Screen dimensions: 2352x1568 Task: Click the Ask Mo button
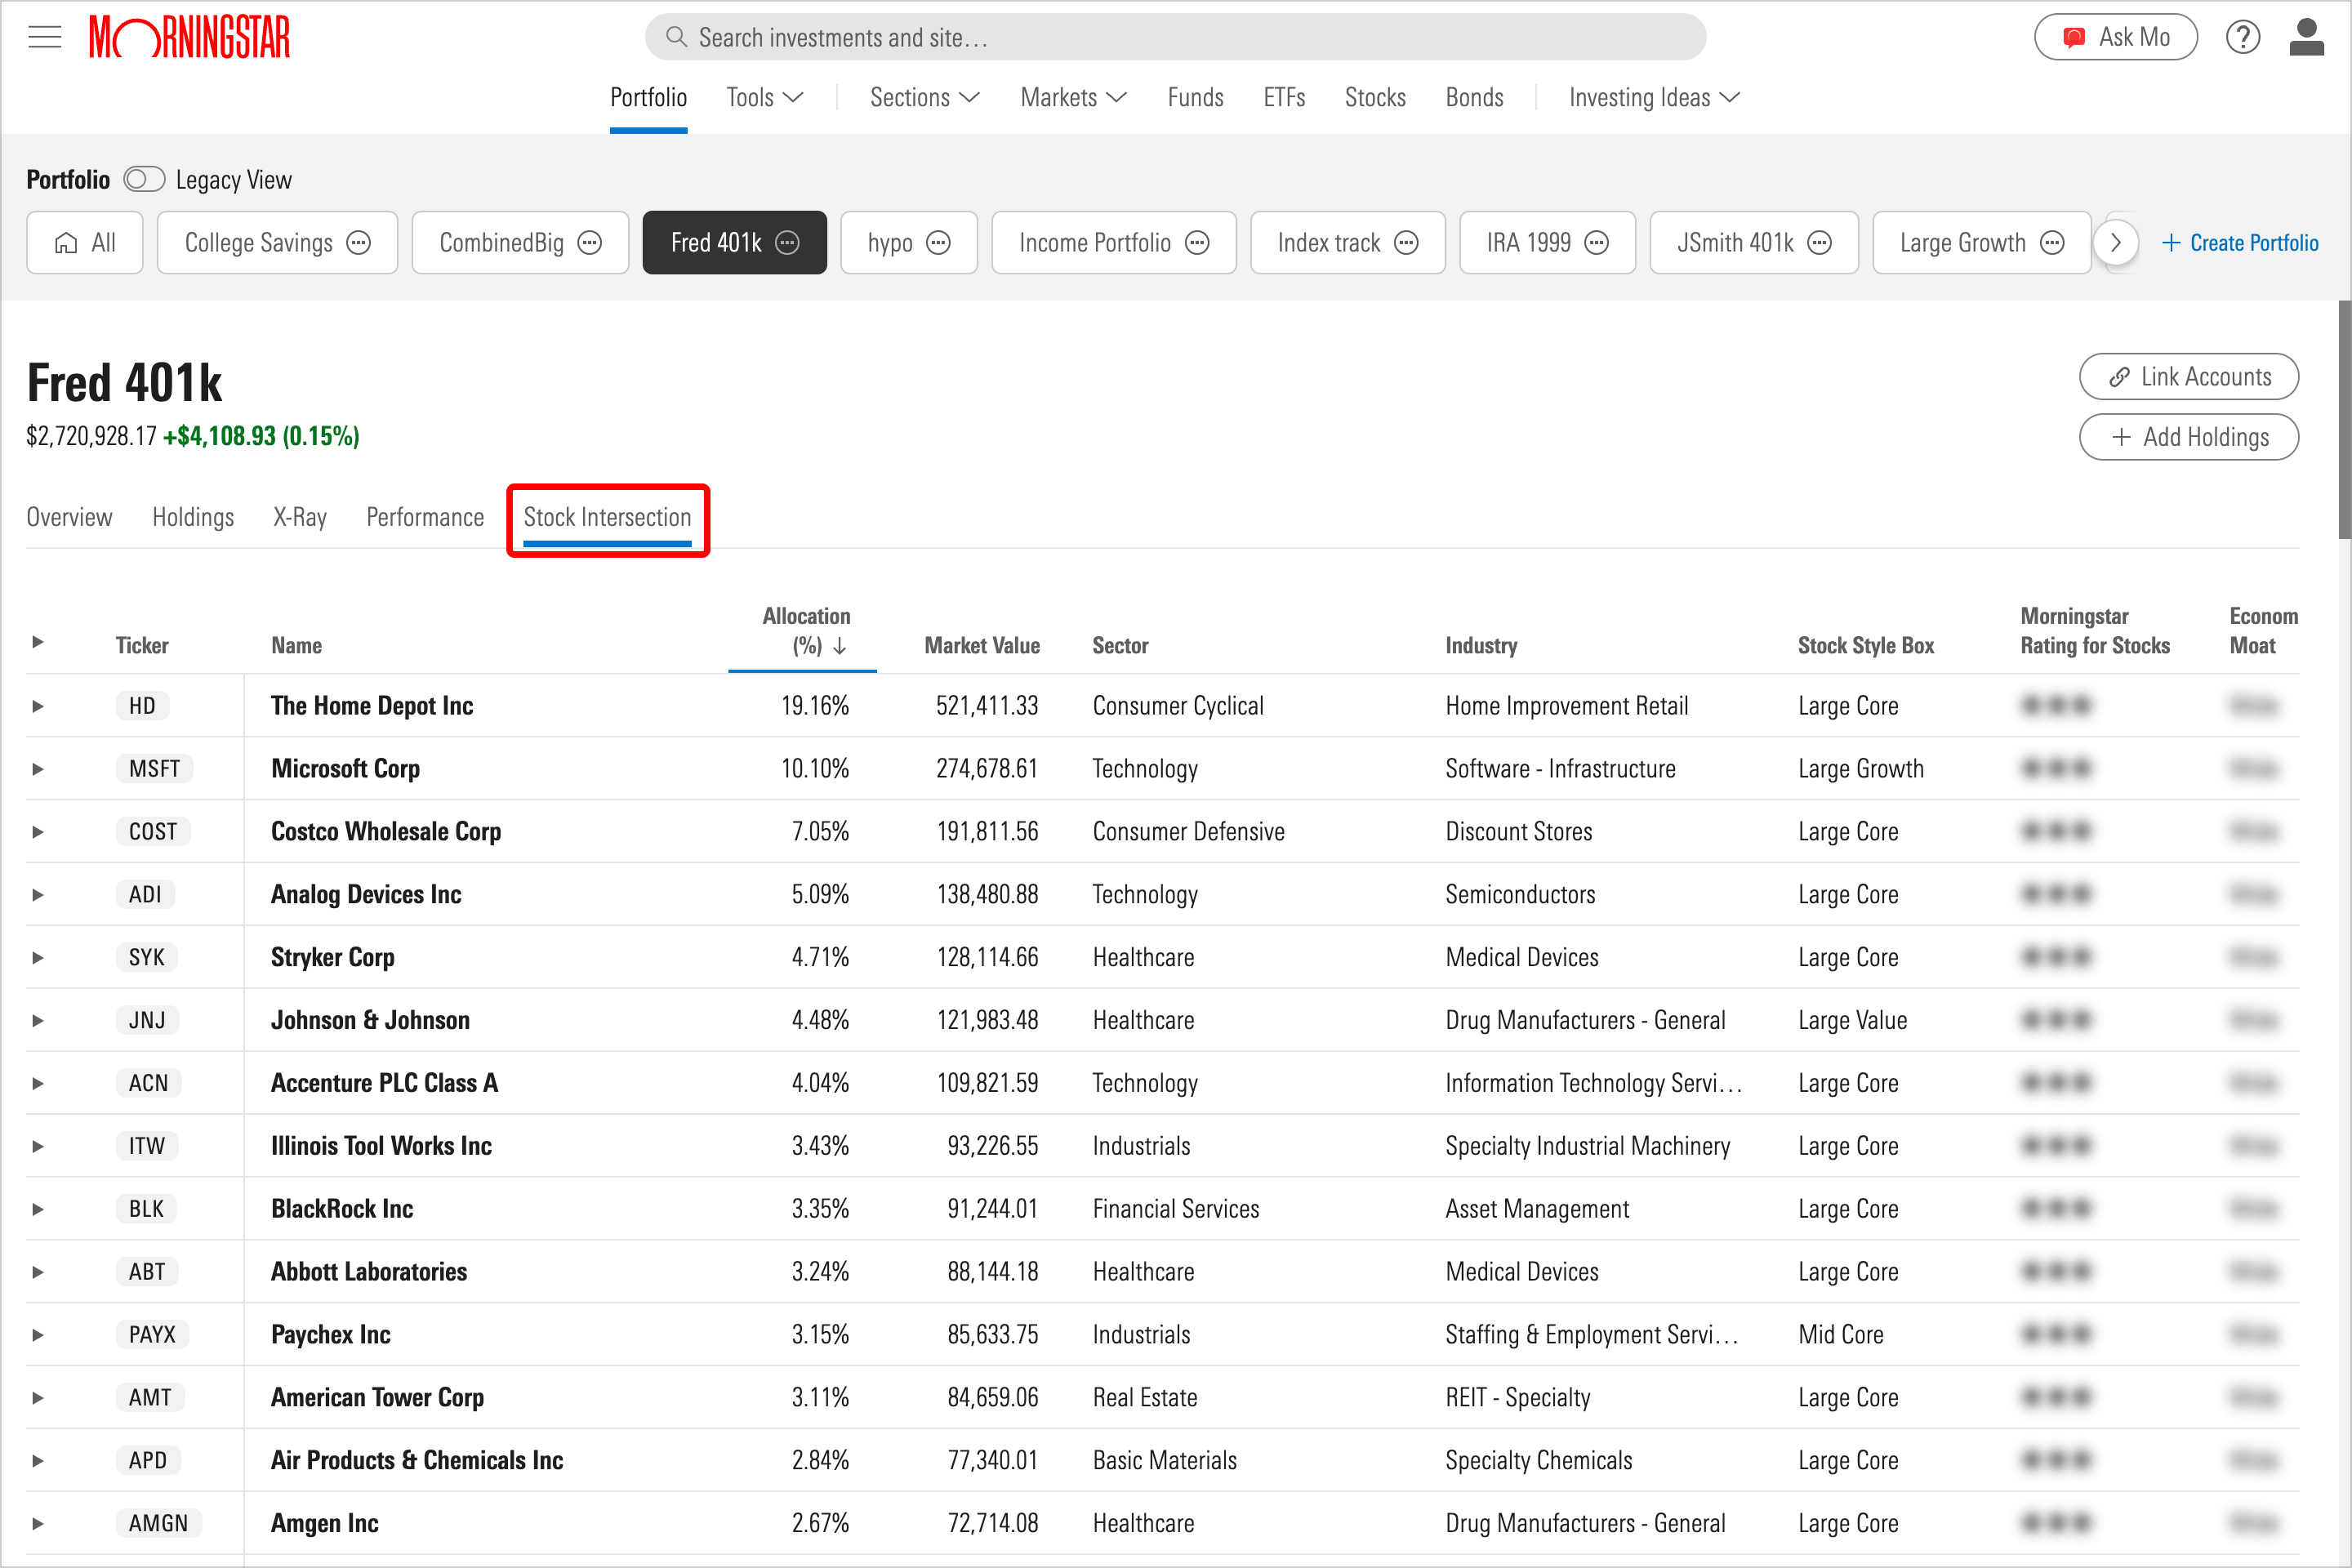tap(2116, 37)
